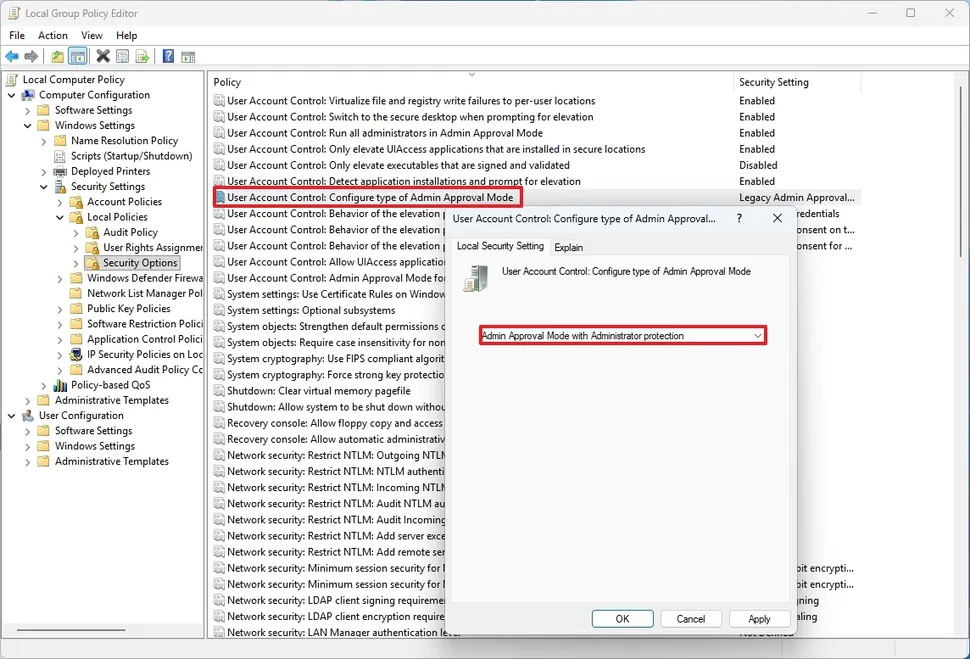Switch to the Explain tab
This screenshot has height=659, width=970.
569,246
